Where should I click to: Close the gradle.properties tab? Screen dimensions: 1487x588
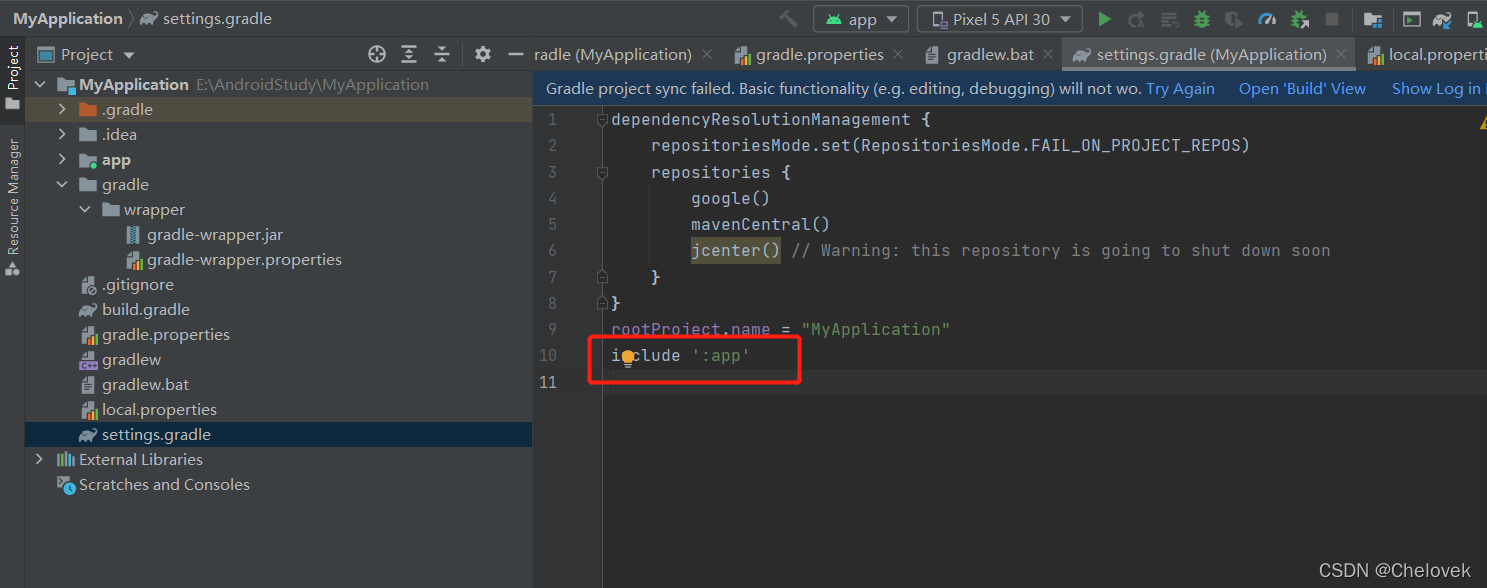(x=898, y=54)
